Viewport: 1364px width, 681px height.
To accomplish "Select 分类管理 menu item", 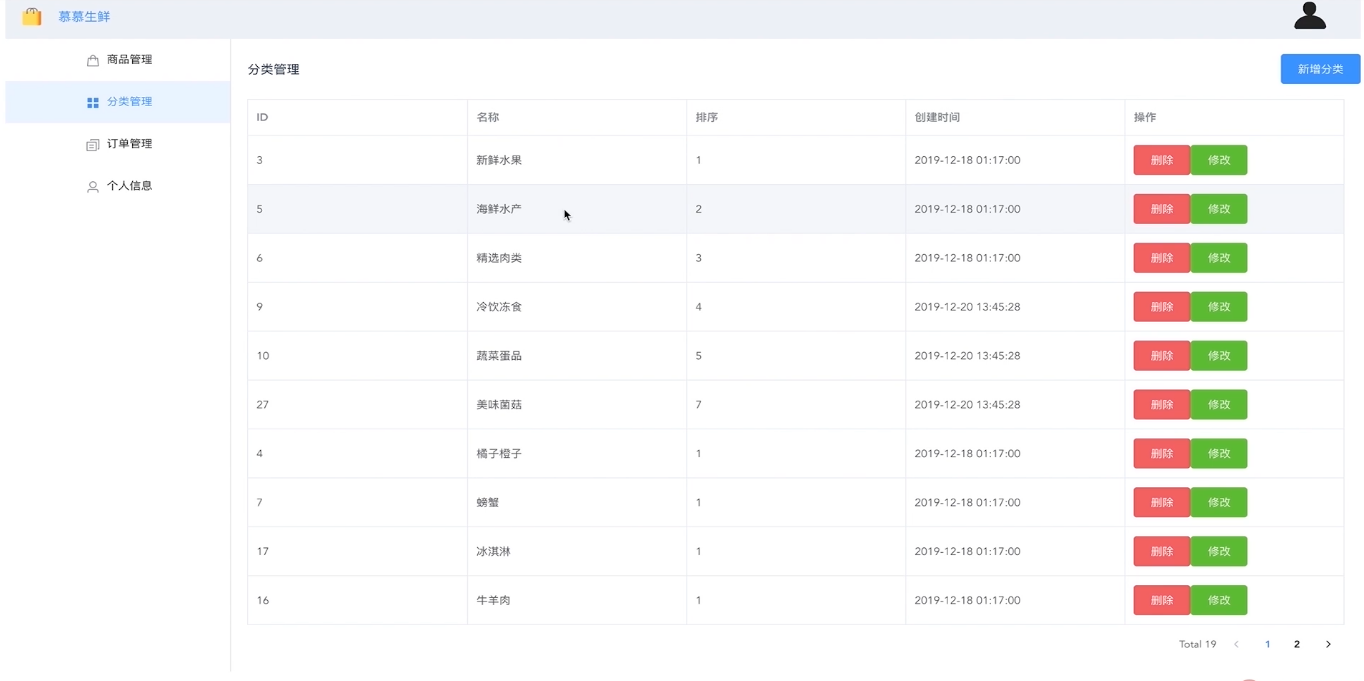I will [118, 102].
